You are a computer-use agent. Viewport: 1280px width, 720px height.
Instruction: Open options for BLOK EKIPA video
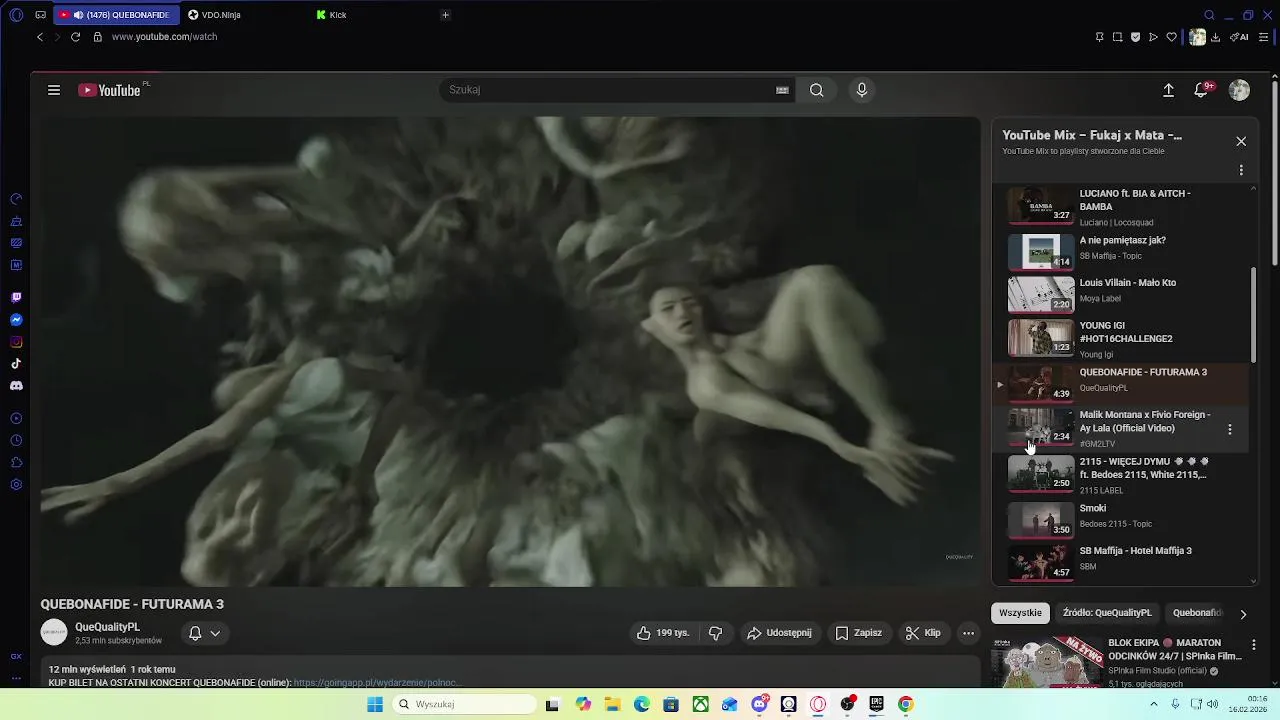point(1254,645)
